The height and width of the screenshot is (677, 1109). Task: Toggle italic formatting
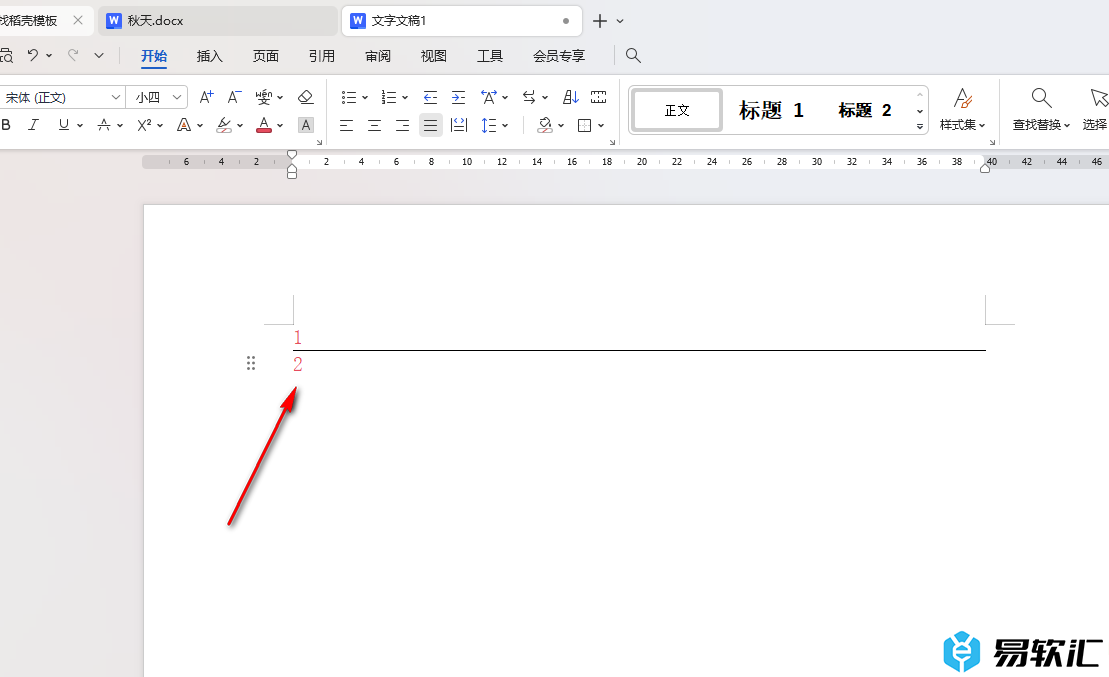coord(33,125)
